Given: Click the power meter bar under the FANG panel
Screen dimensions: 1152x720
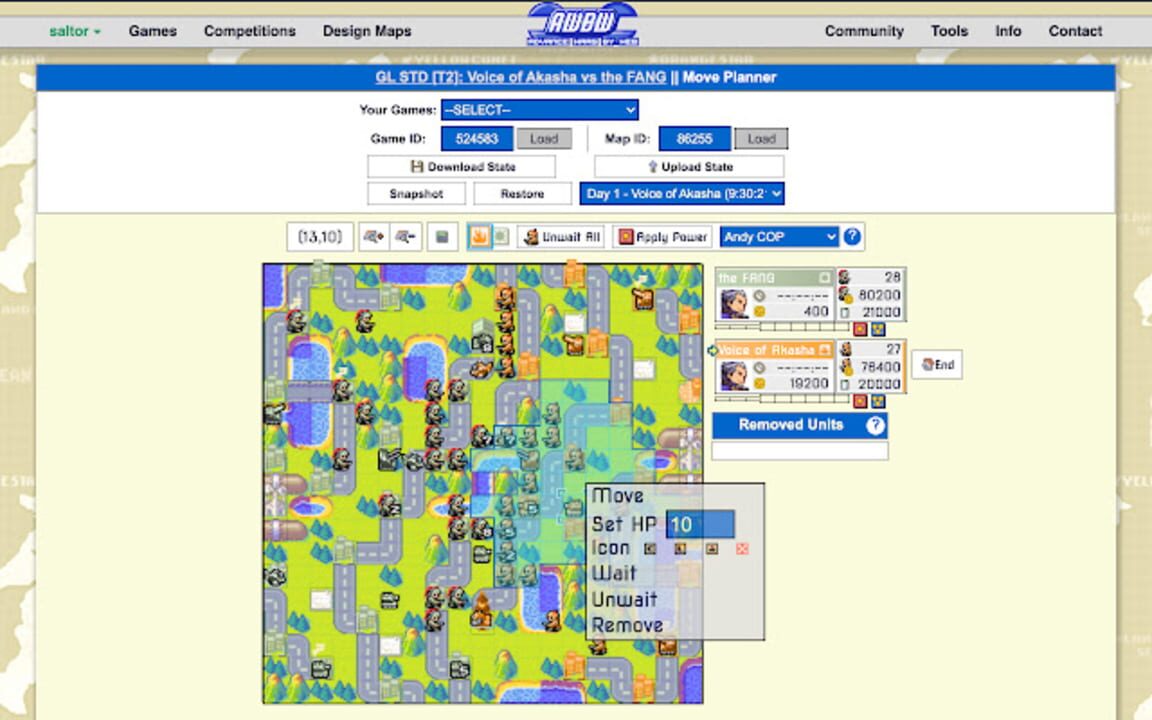Looking at the screenshot, I should pyautogui.click(x=780, y=328).
